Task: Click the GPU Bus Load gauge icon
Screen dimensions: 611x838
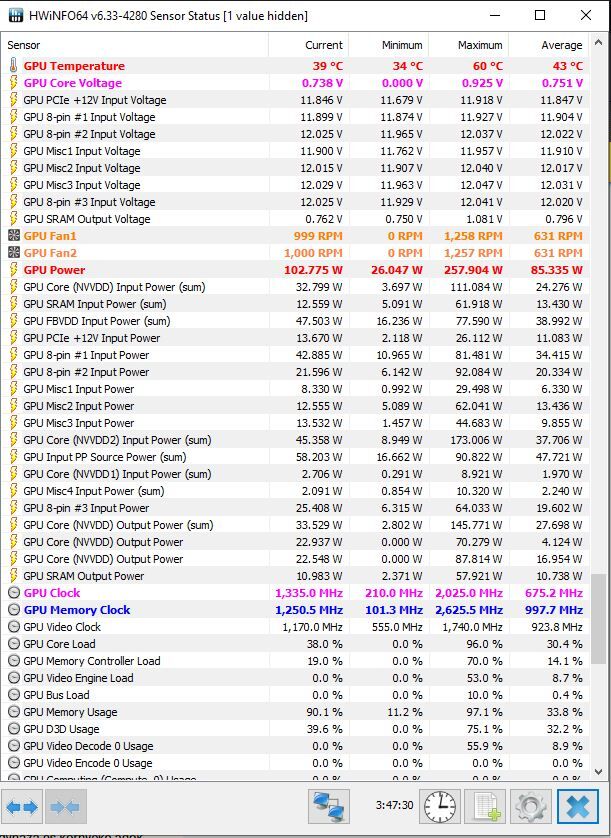Action: (14, 695)
